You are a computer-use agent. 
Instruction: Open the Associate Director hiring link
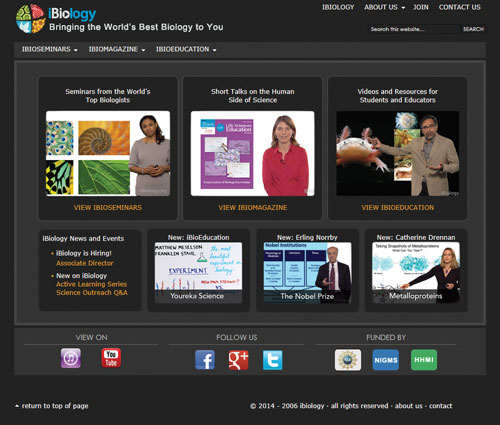click(85, 263)
